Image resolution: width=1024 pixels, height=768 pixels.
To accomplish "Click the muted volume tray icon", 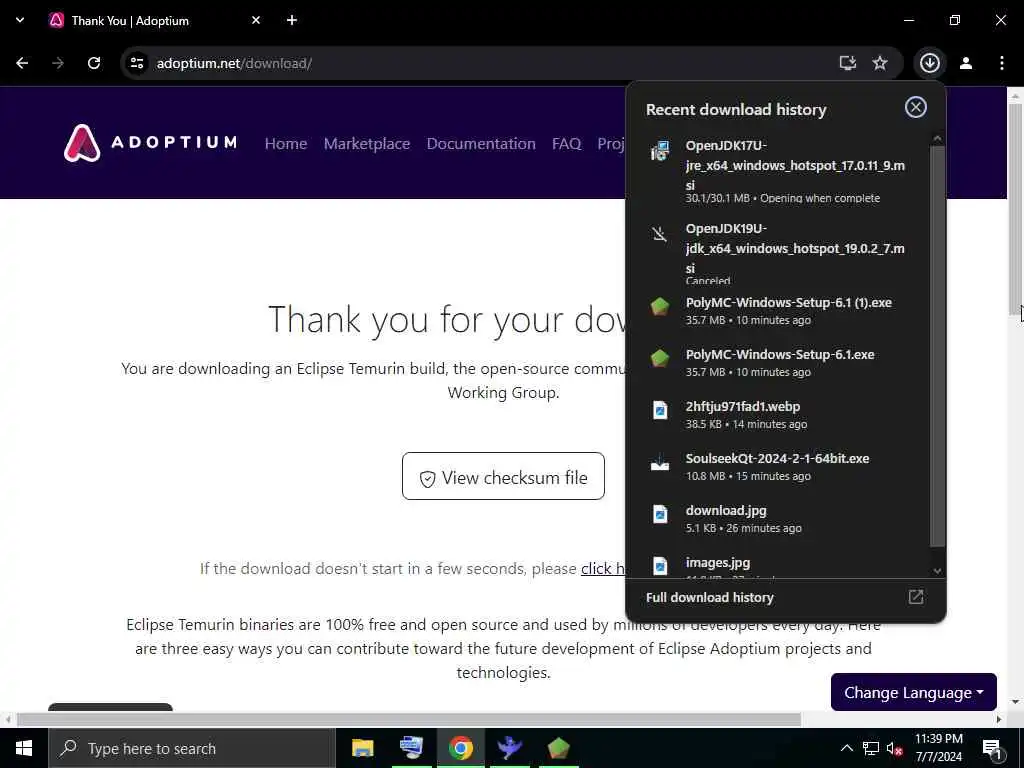I will pyautogui.click(x=895, y=749).
